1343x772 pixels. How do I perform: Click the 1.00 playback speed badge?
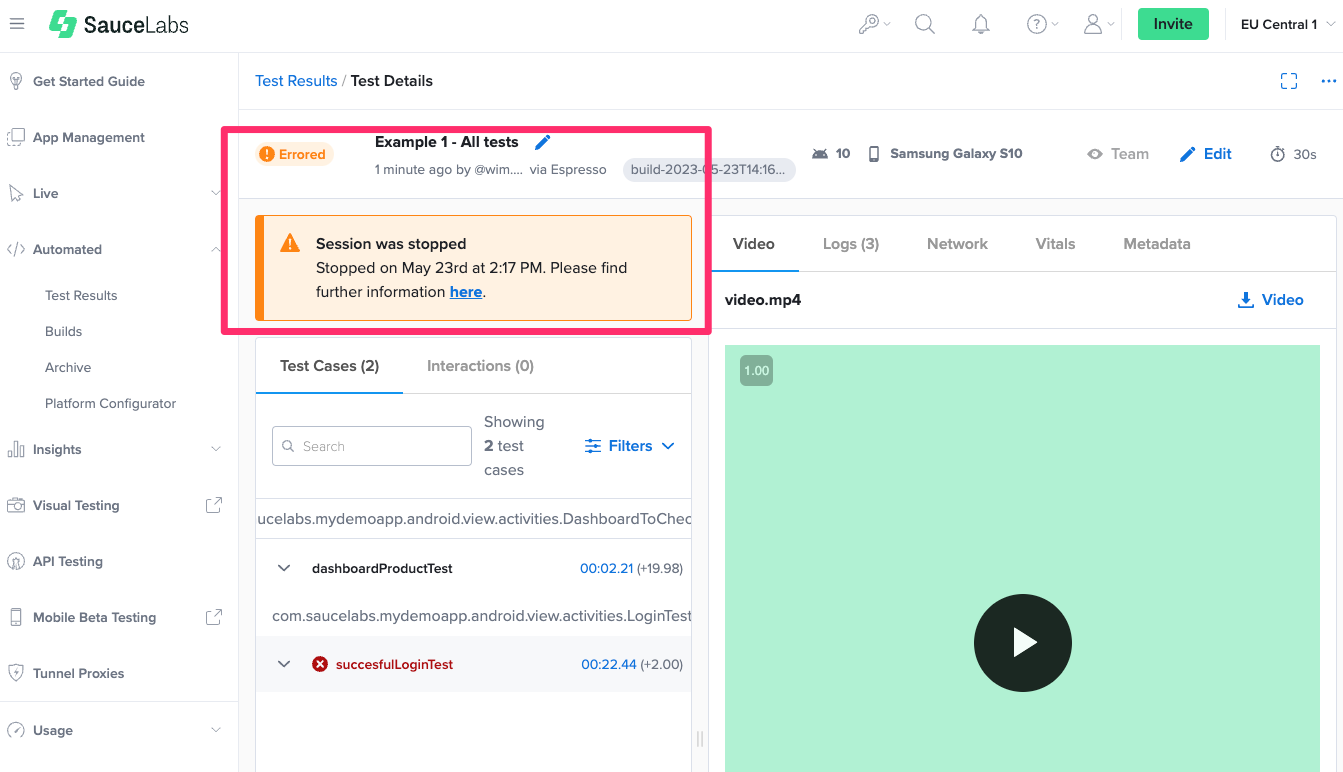click(x=756, y=370)
